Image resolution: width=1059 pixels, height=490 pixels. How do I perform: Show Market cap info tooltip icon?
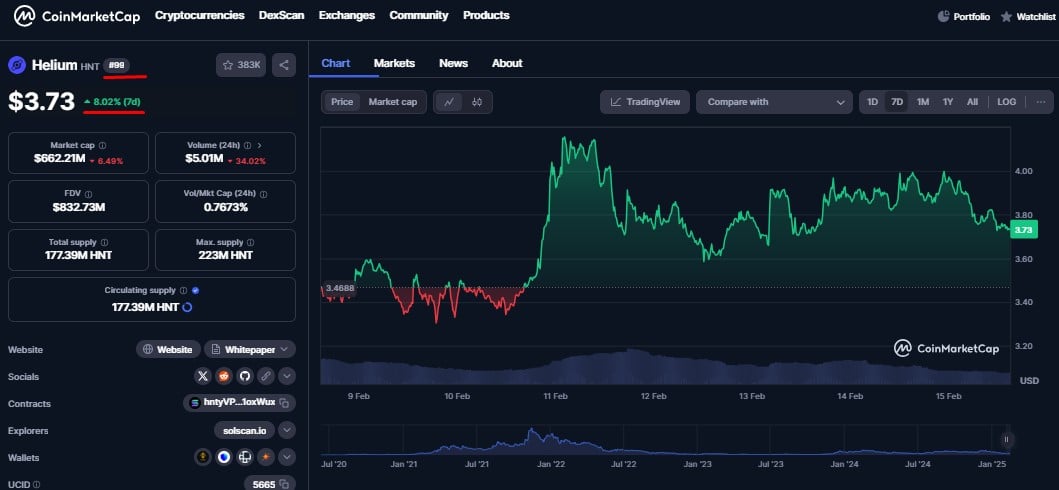coord(102,145)
